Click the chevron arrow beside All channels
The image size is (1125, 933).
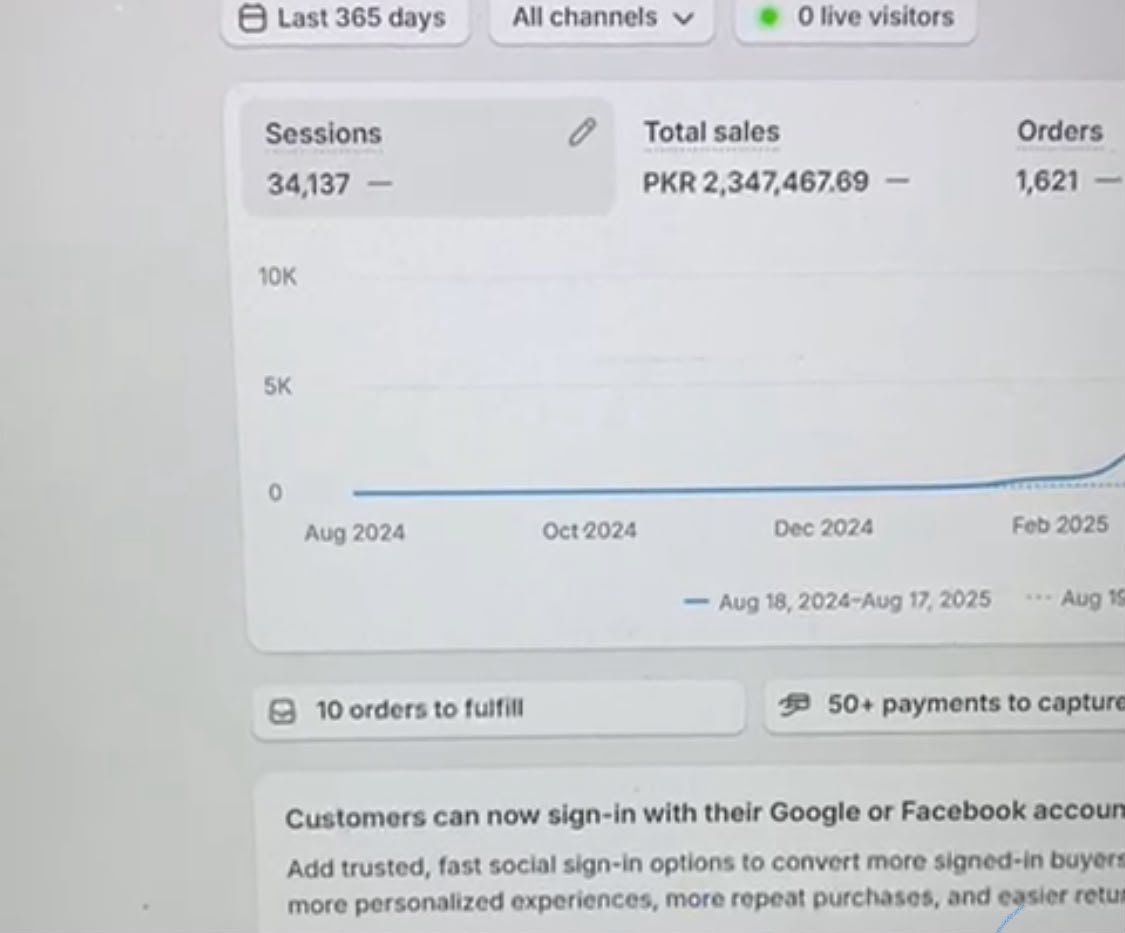(684, 19)
